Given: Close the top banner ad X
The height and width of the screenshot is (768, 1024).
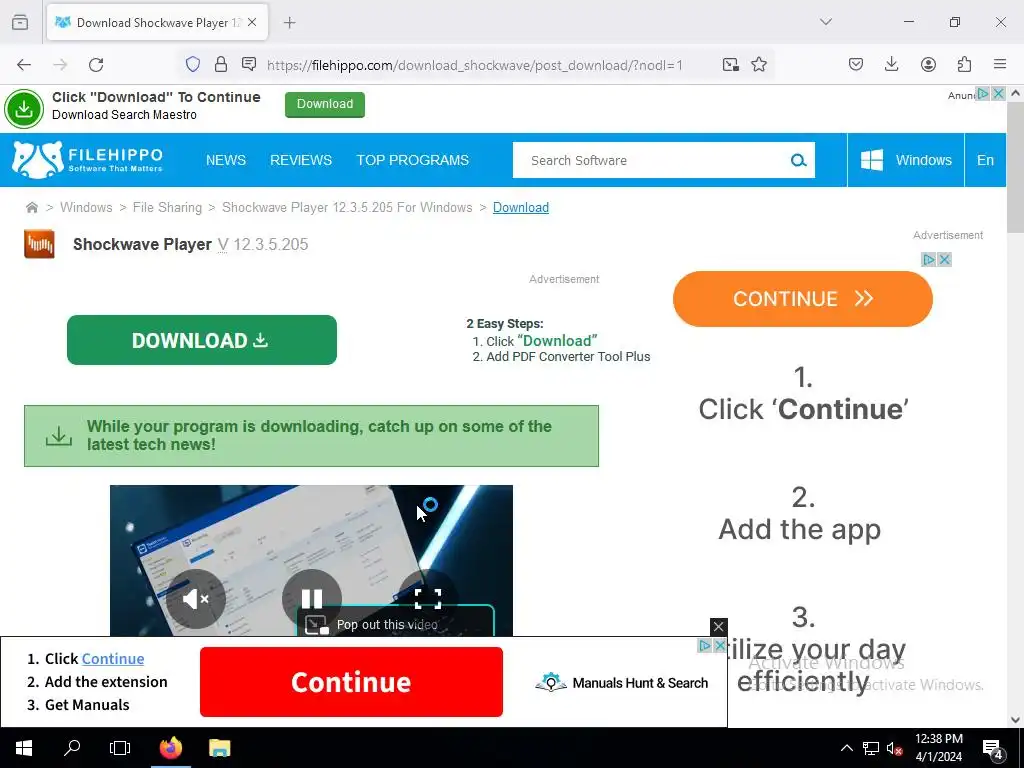Looking at the screenshot, I should (998, 93).
